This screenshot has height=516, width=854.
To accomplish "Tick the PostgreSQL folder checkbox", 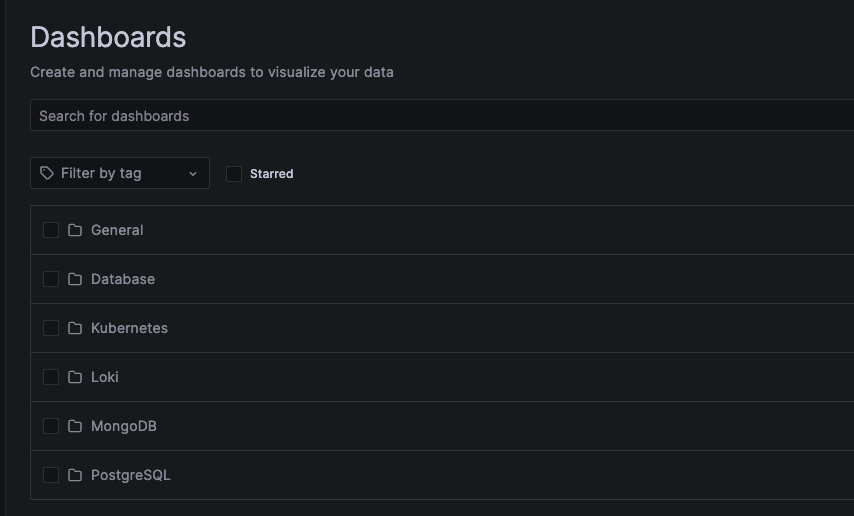I will (x=51, y=475).
